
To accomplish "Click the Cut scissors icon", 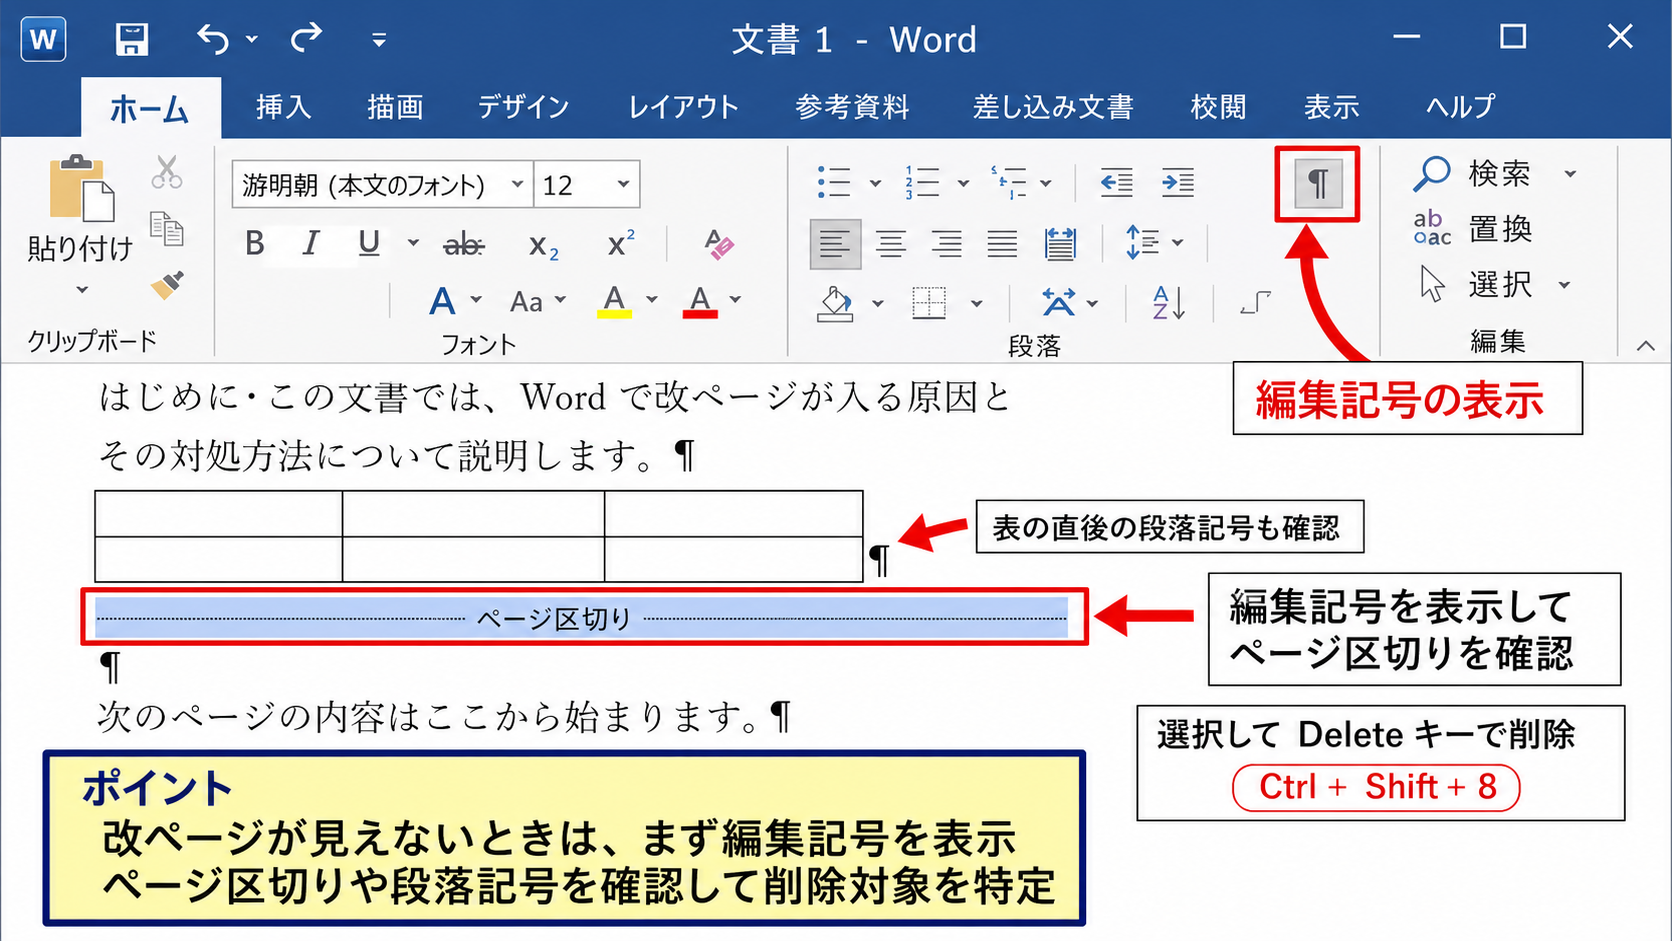I will point(167,172).
